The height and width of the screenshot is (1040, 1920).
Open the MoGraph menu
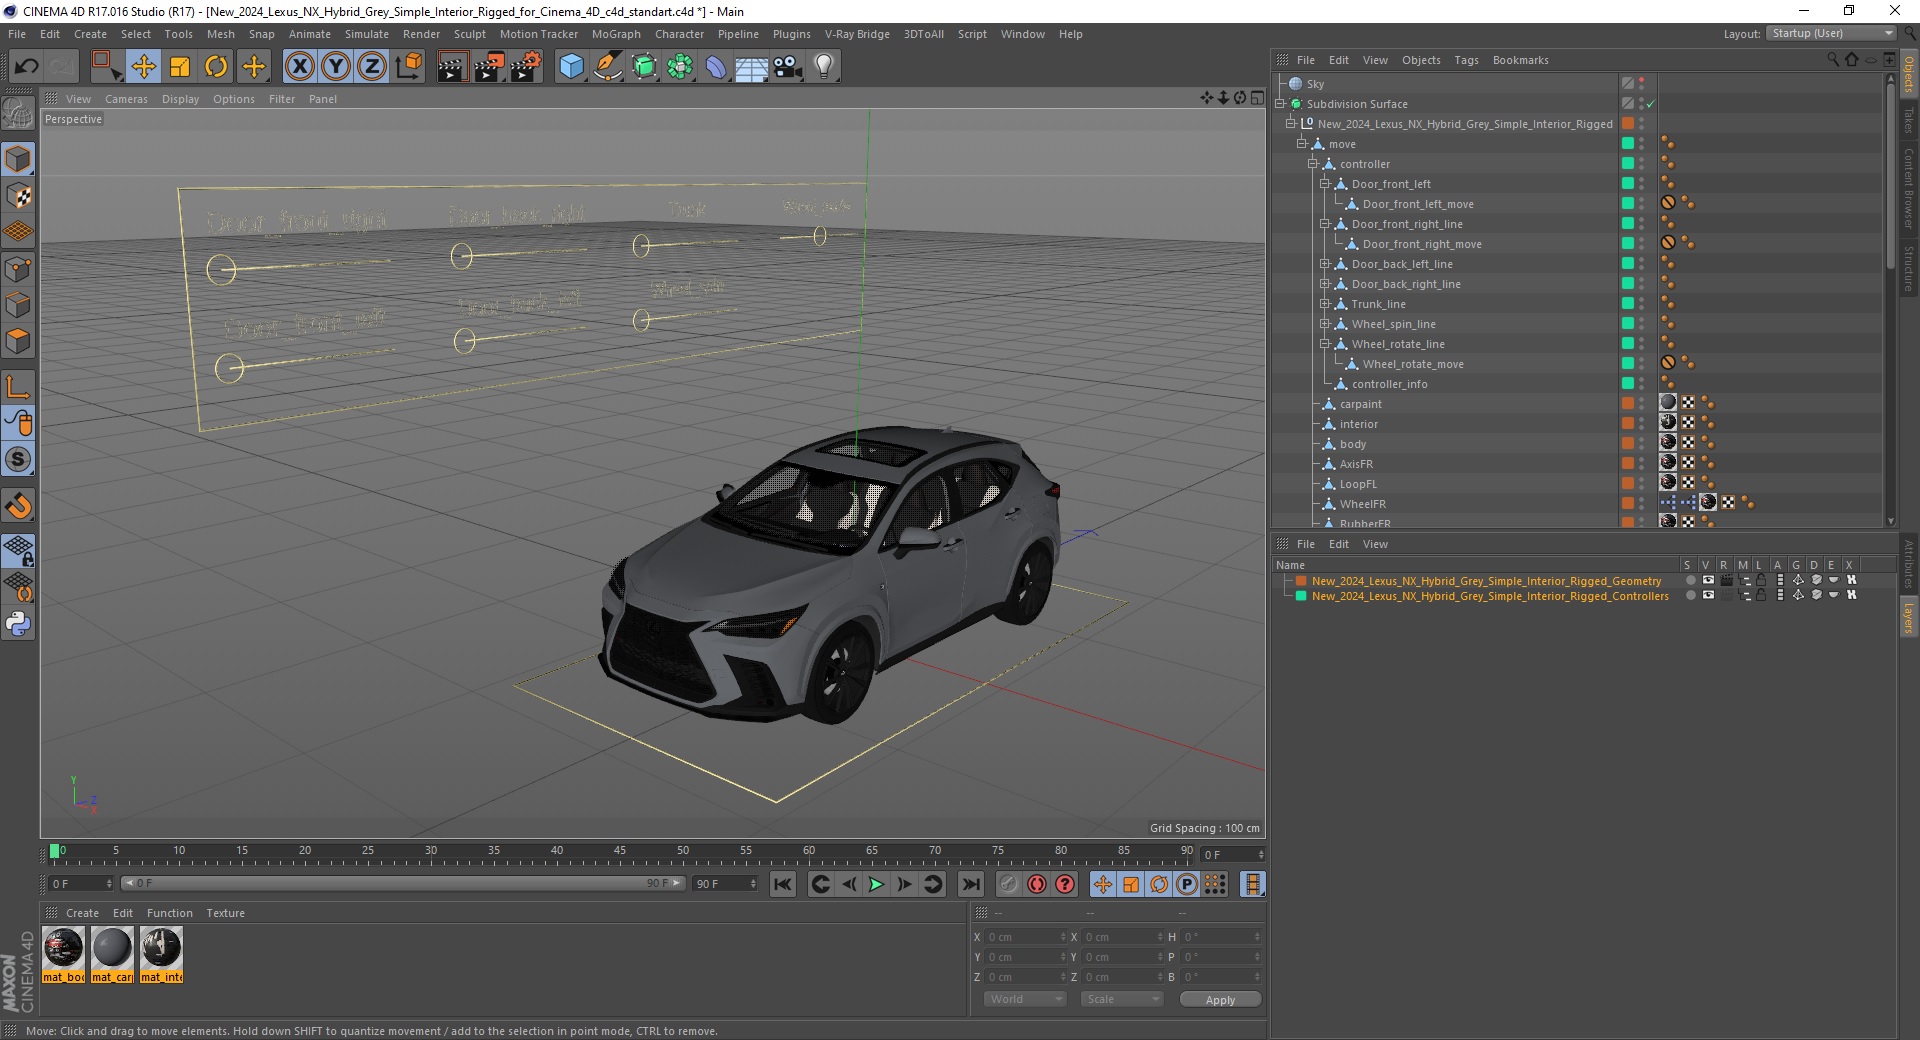[616, 34]
